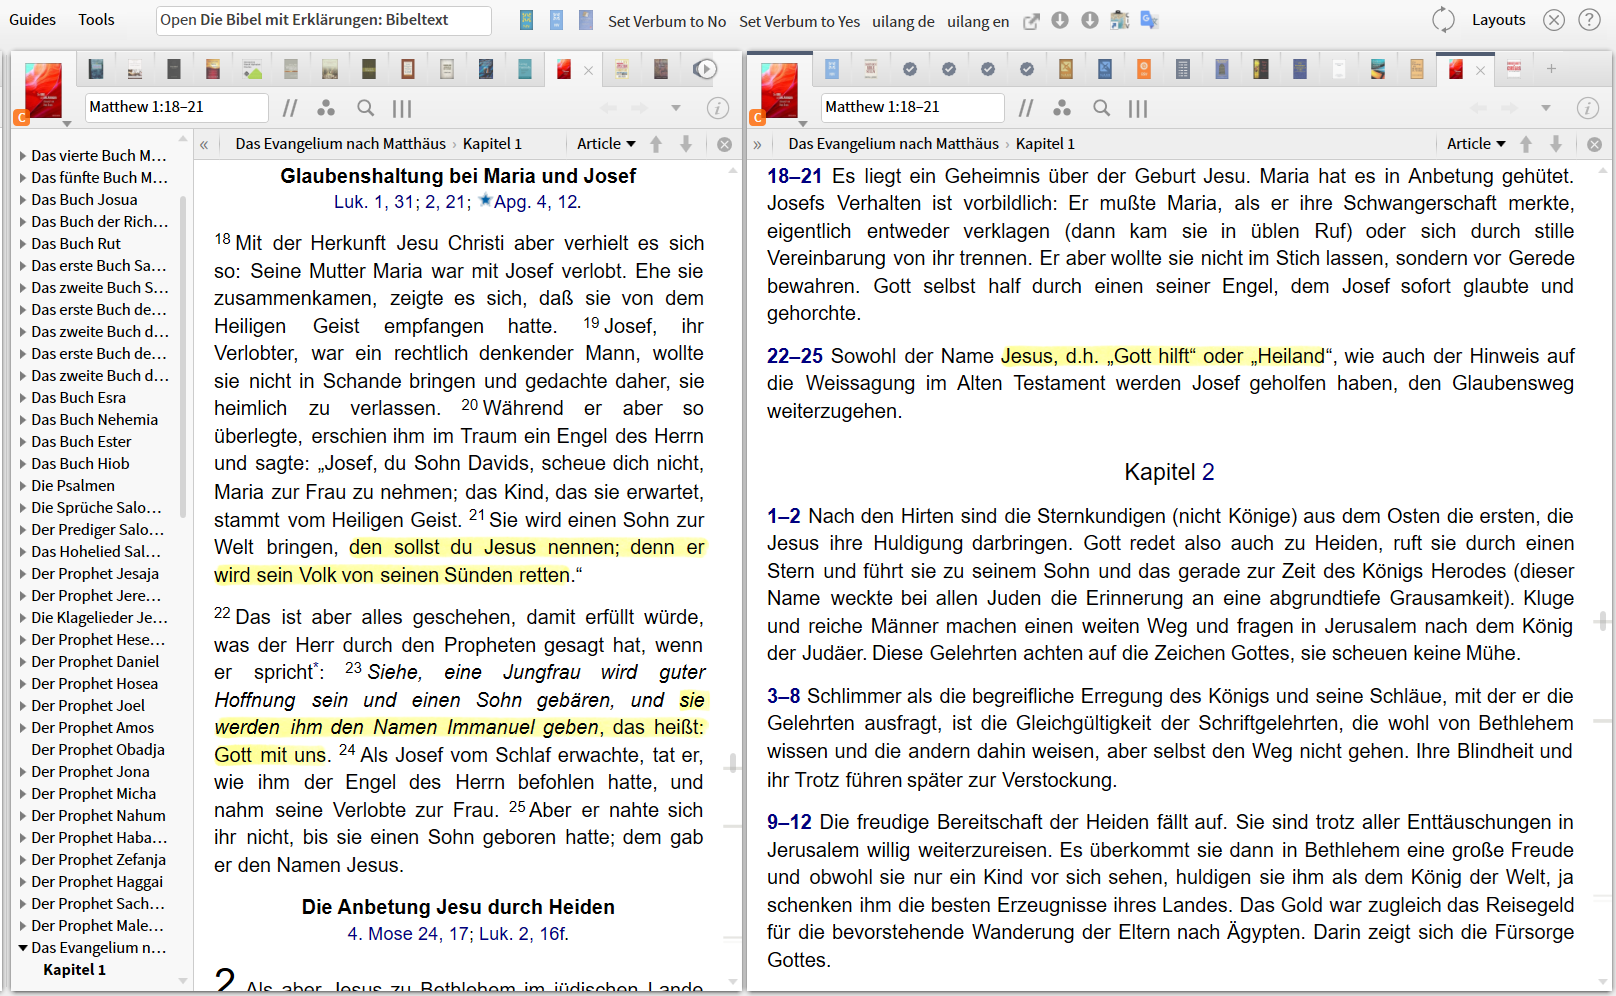Click the external link shortcut icon
The width and height of the screenshot is (1616, 996).
tap(1031, 21)
